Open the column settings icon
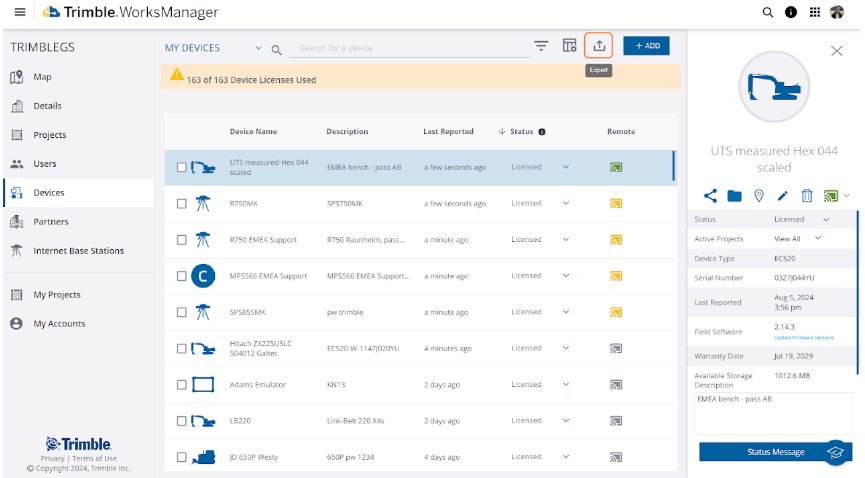 tap(569, 46)
